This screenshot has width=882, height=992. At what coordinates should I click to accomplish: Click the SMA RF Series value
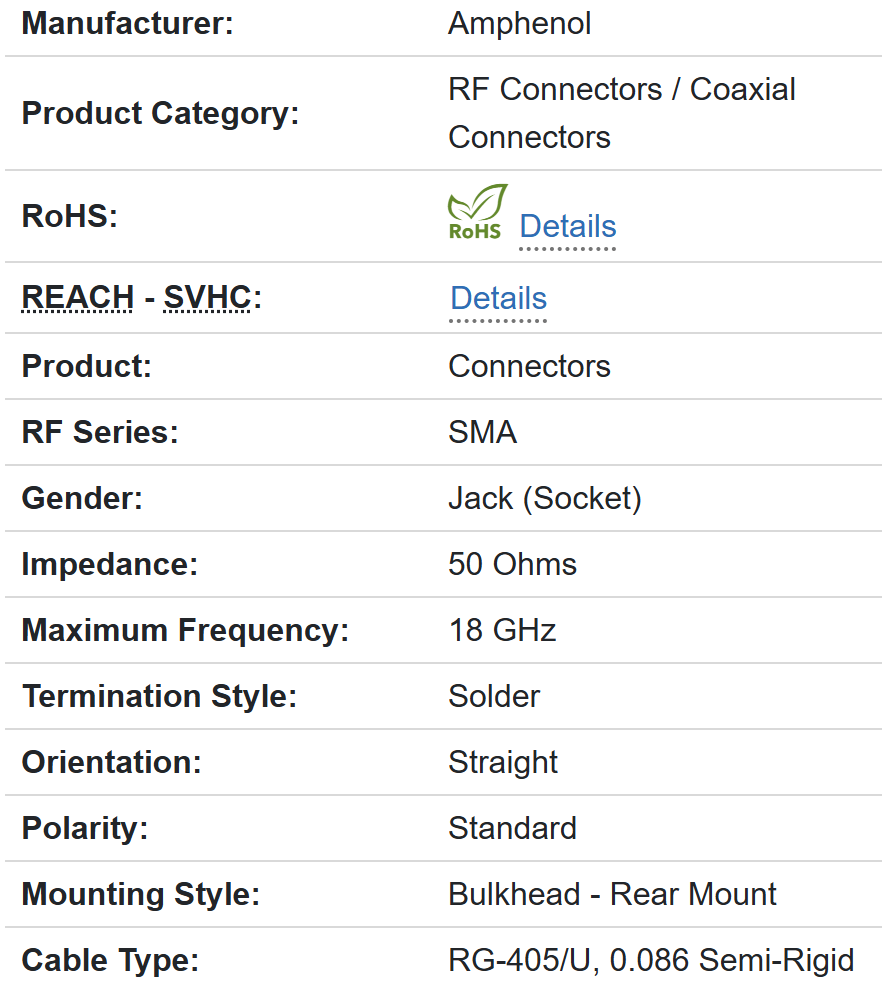[482, 433]
